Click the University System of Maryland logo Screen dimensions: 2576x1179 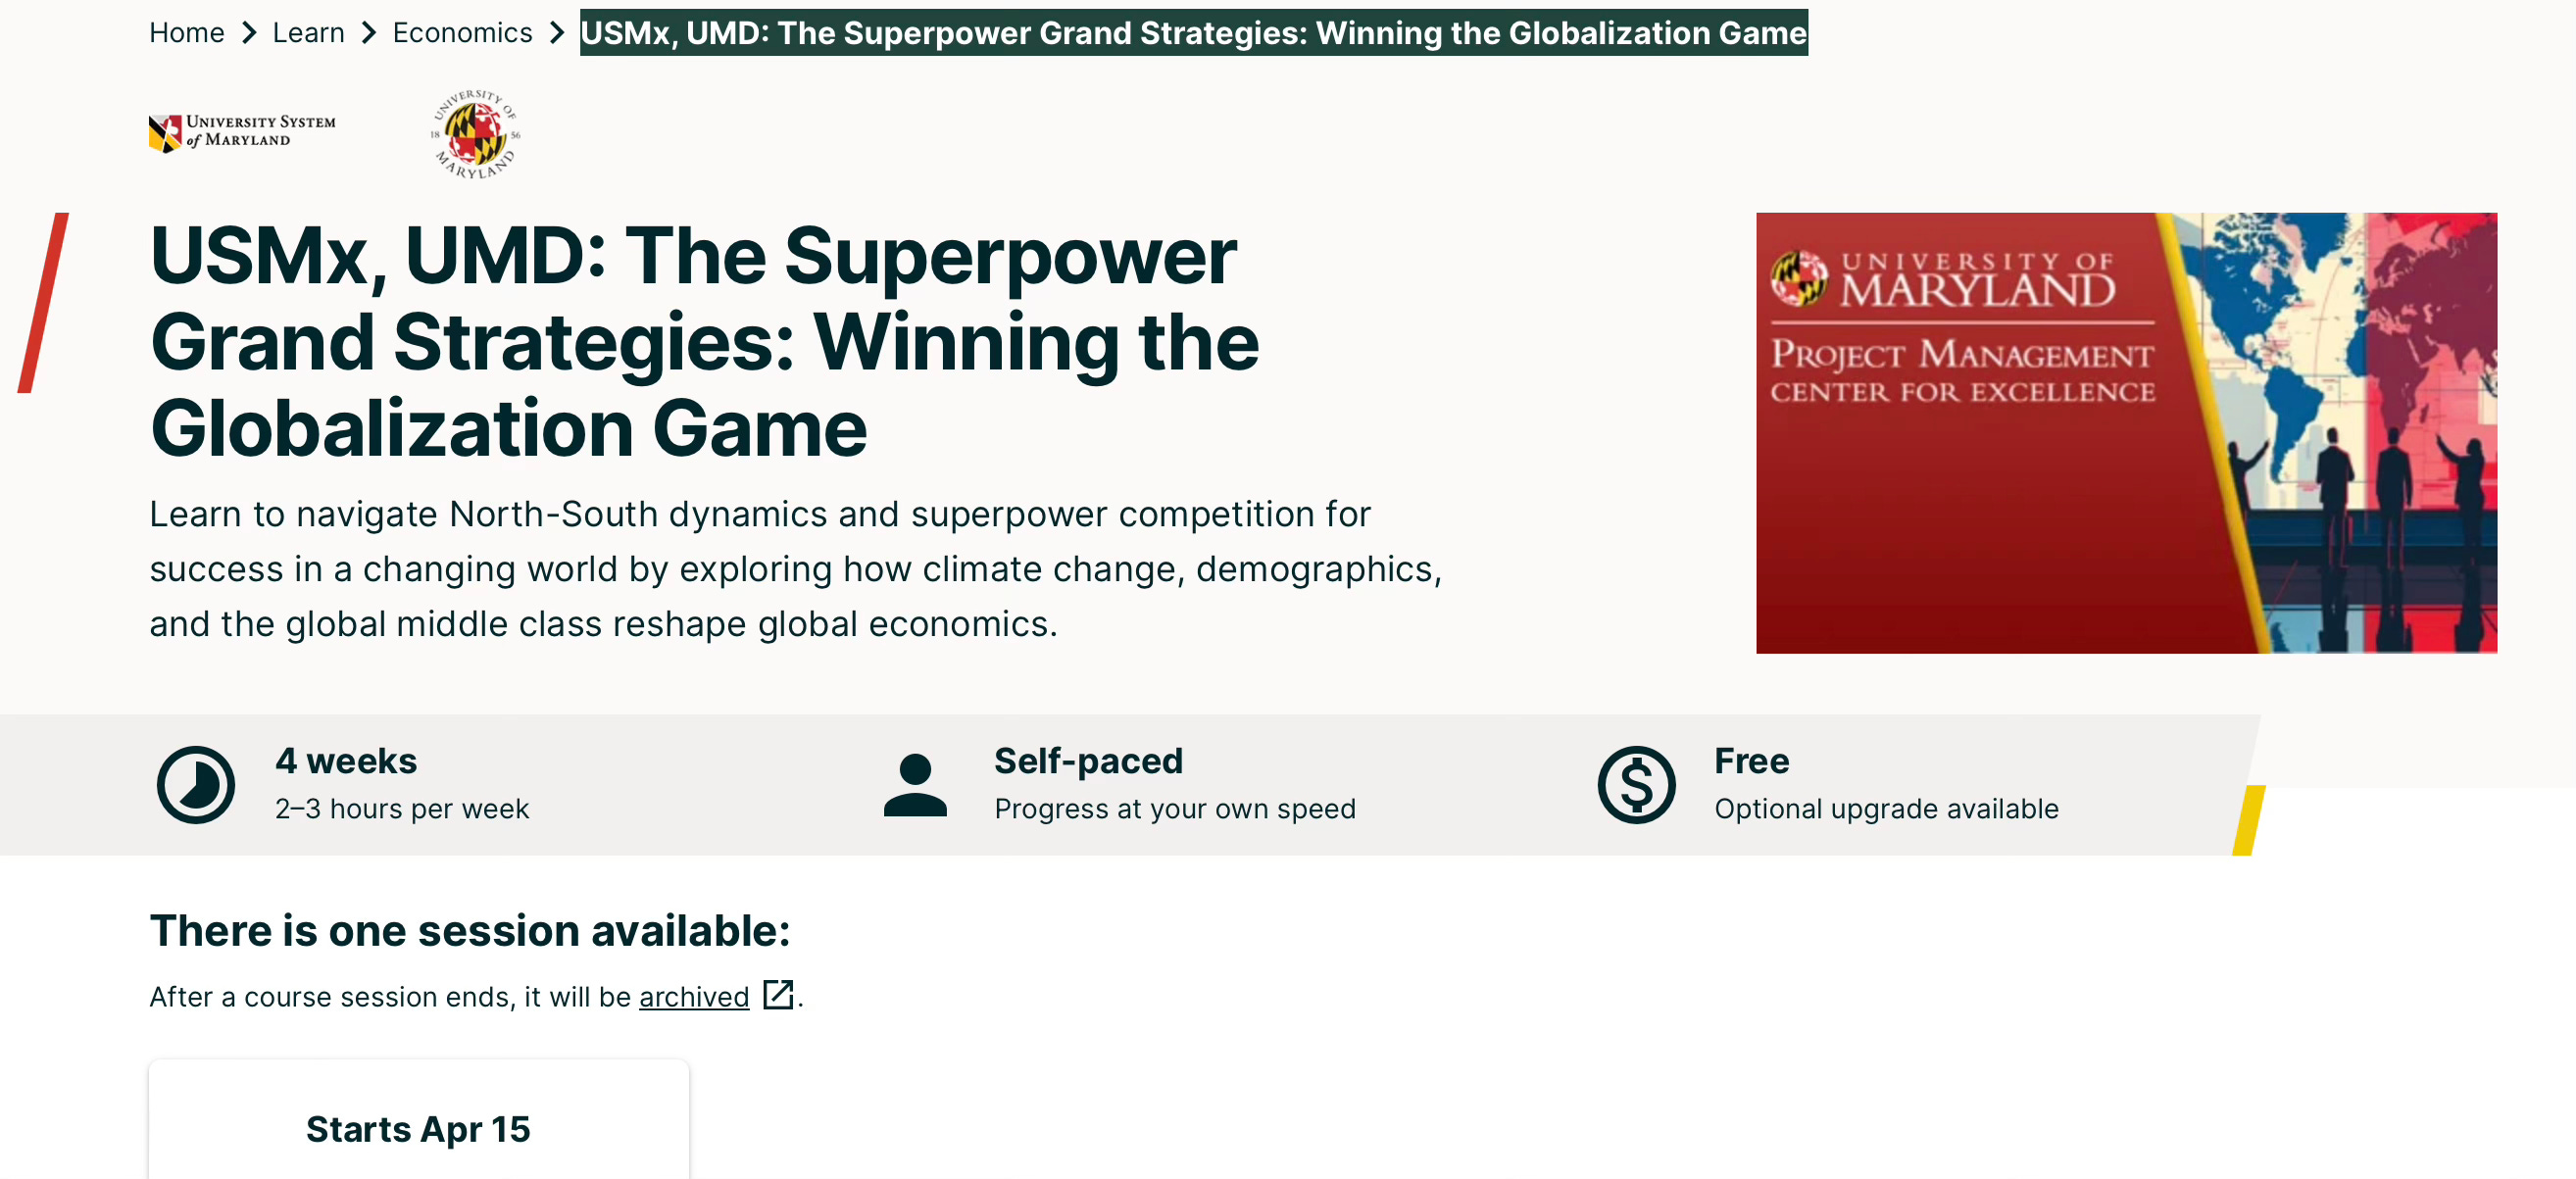point(242,132)
